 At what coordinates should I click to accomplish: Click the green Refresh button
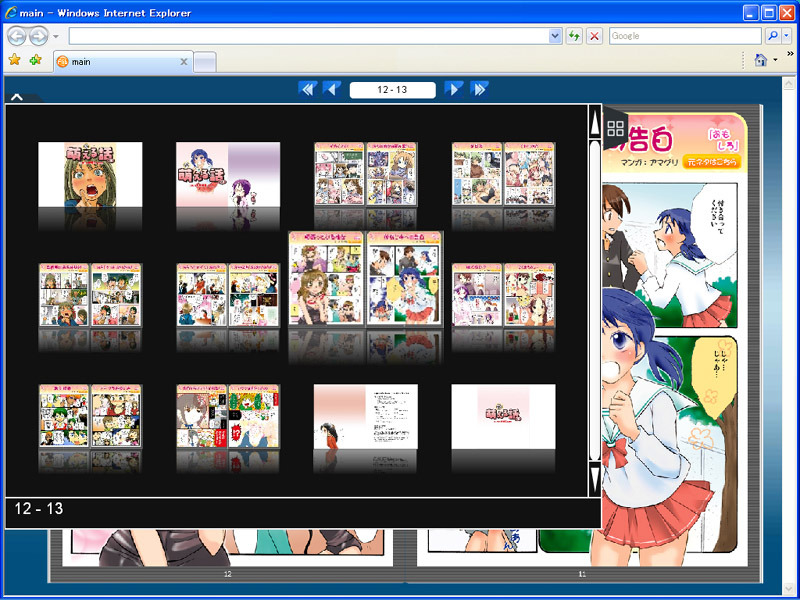tap(574, 36)
